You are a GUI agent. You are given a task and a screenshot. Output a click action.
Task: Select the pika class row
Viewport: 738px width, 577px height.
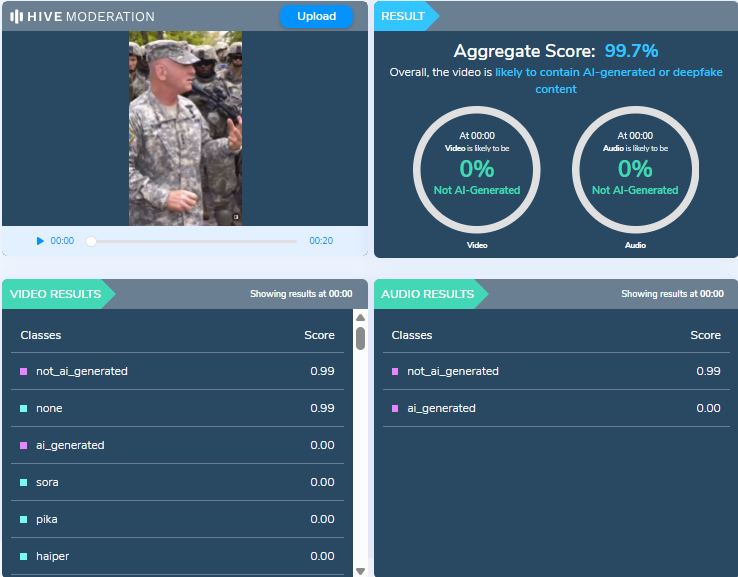click(177, 519)
